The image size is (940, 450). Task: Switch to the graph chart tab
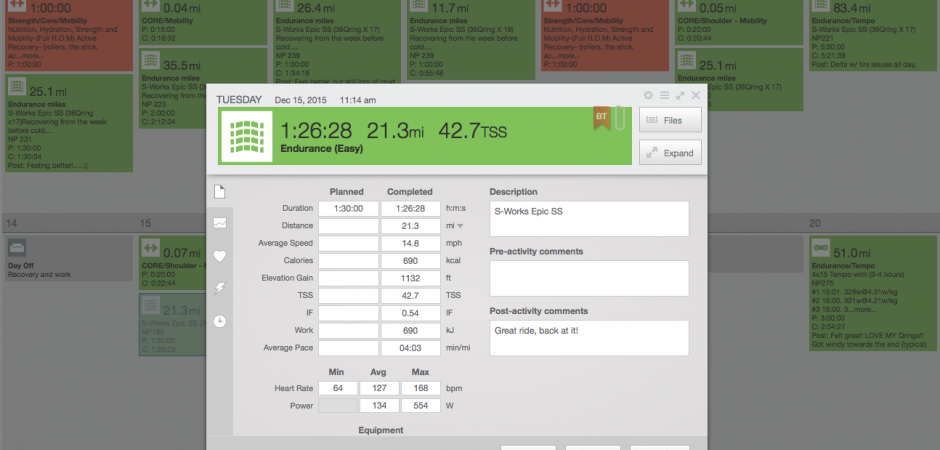(x=220, y=222)
